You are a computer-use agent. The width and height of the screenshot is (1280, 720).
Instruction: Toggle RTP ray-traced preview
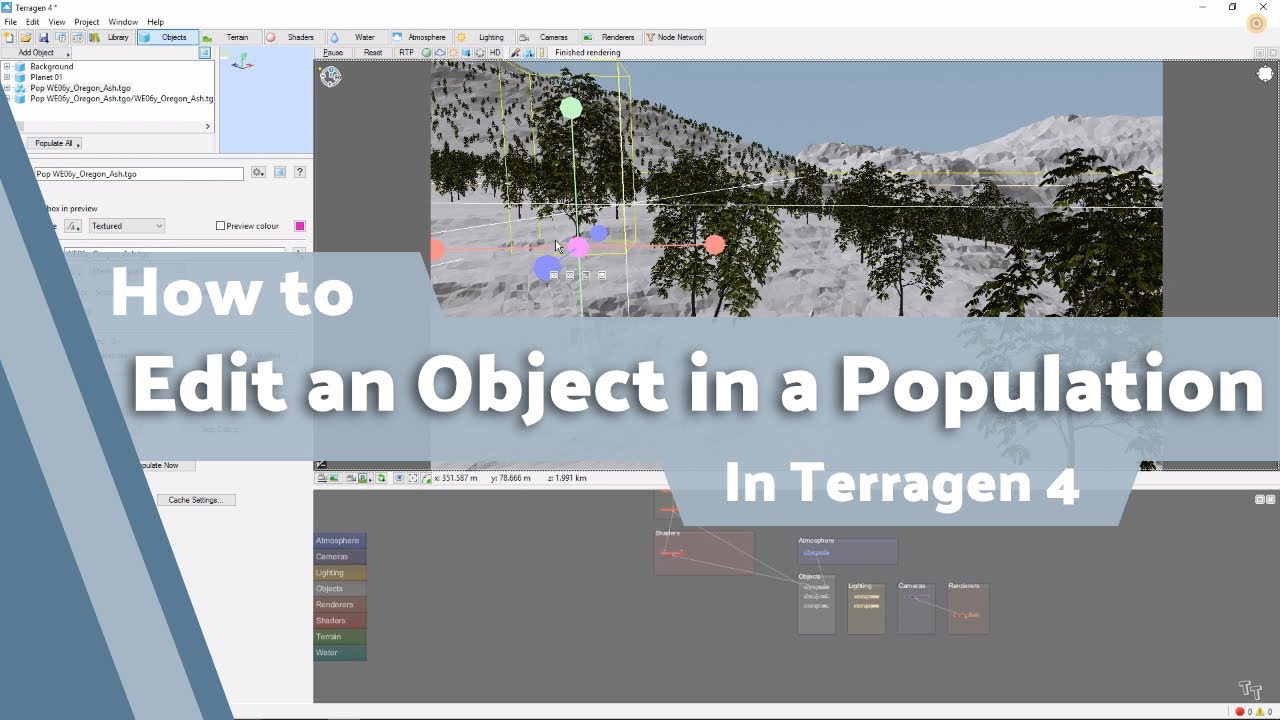[406, 52]
